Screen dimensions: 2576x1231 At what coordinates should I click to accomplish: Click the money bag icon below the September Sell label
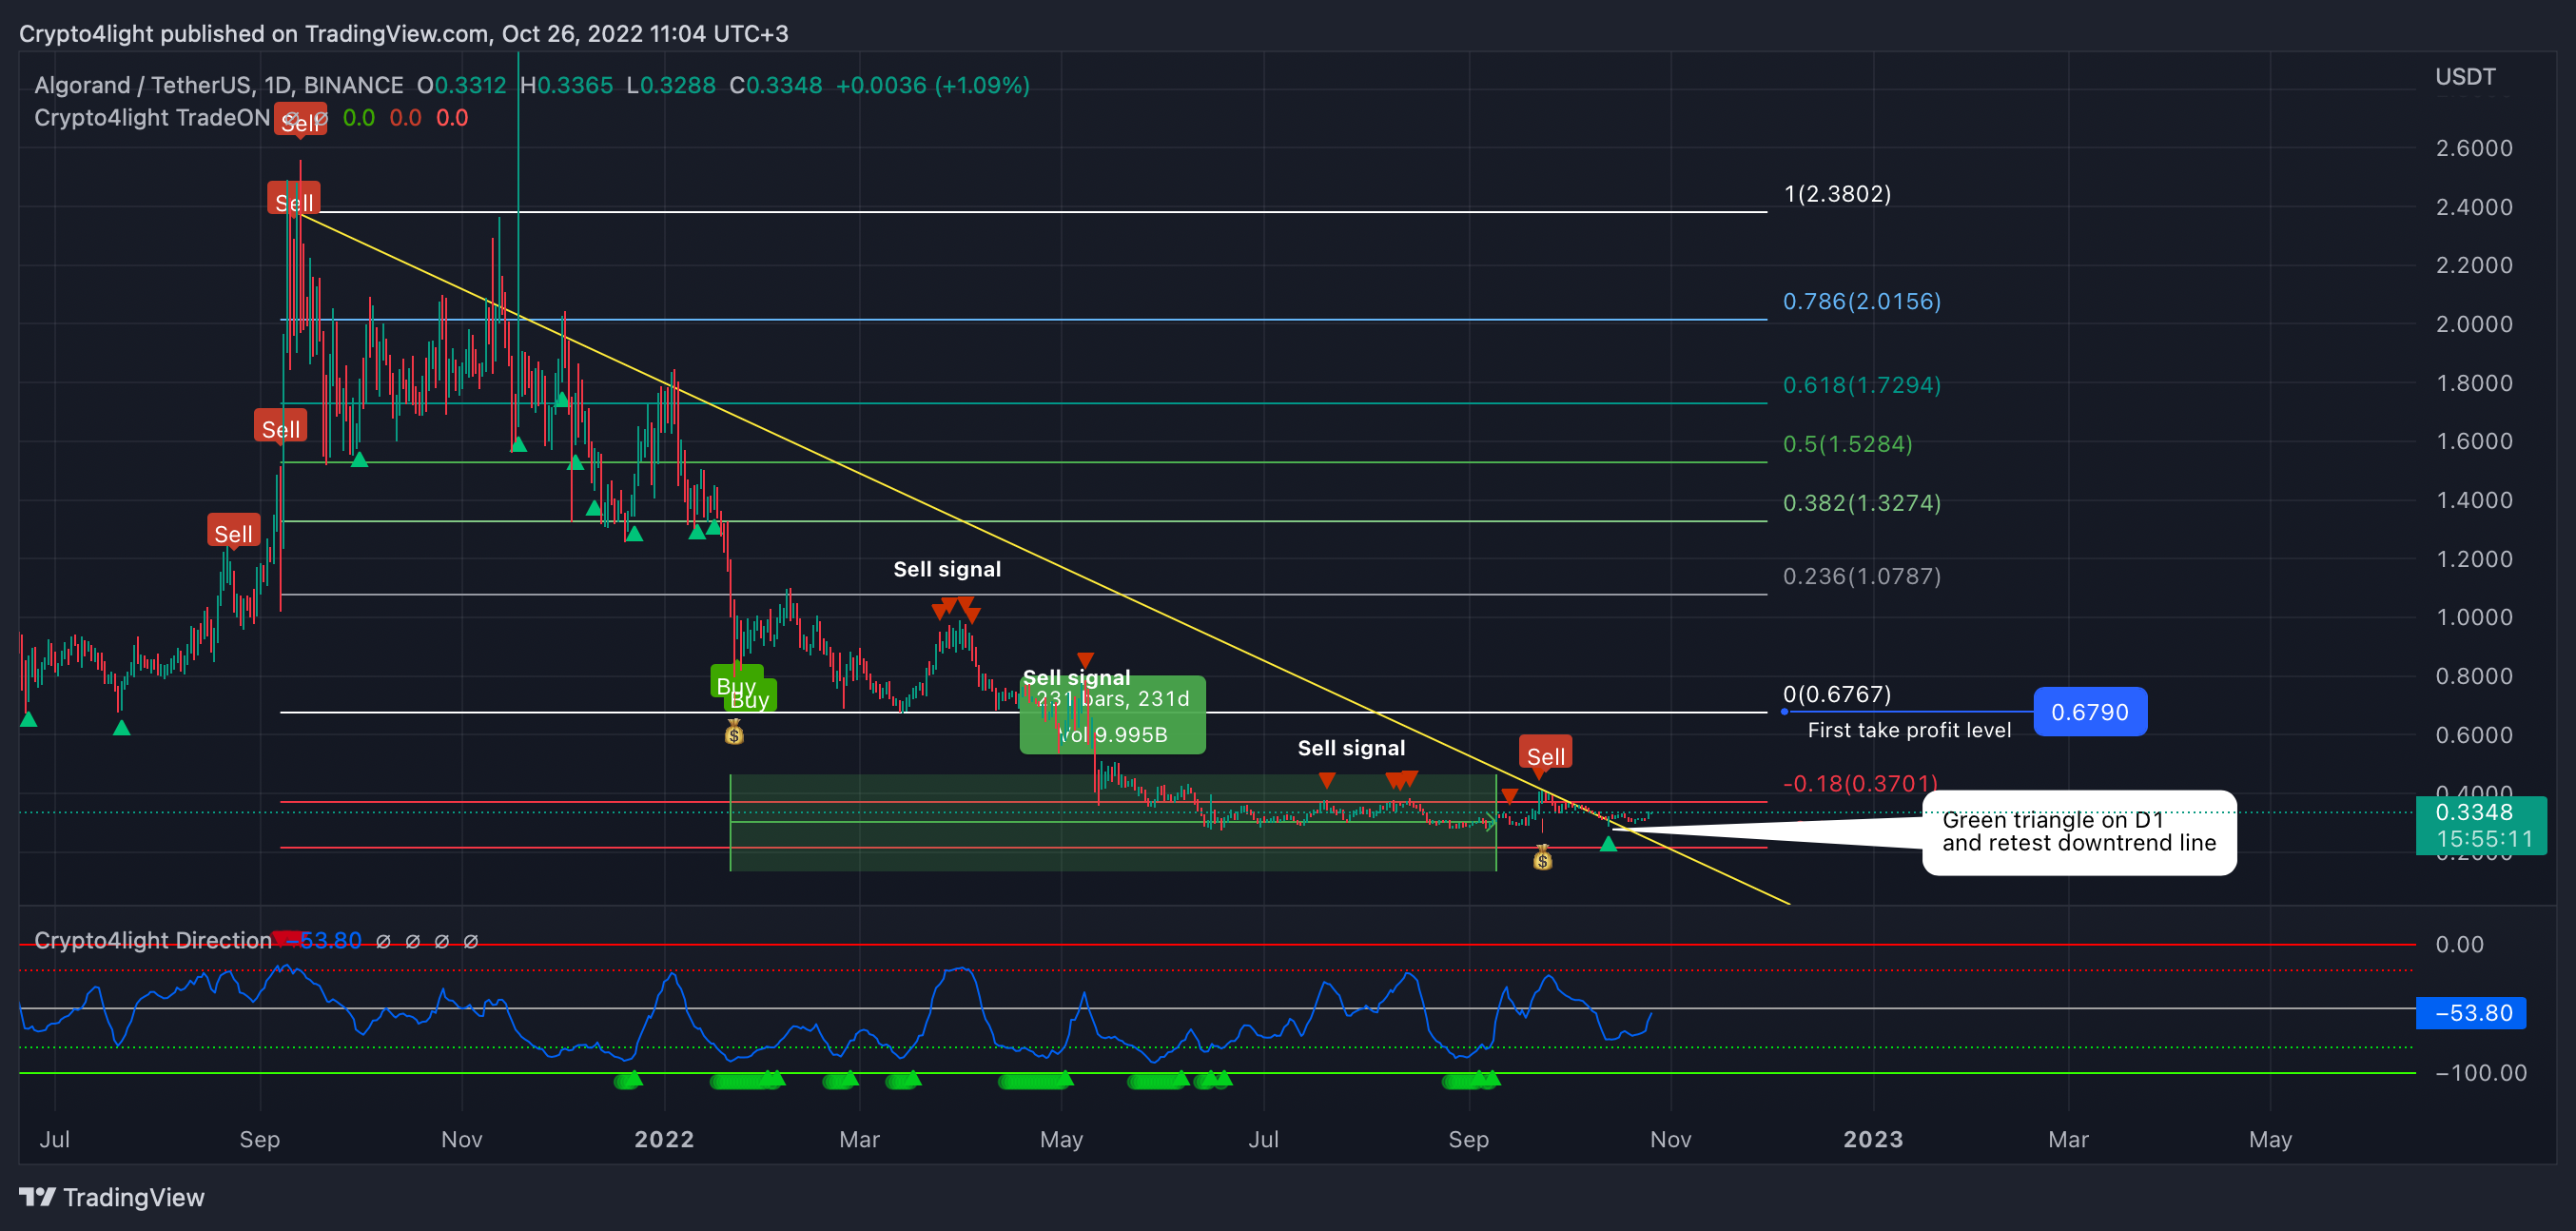tap(1543, 857)
